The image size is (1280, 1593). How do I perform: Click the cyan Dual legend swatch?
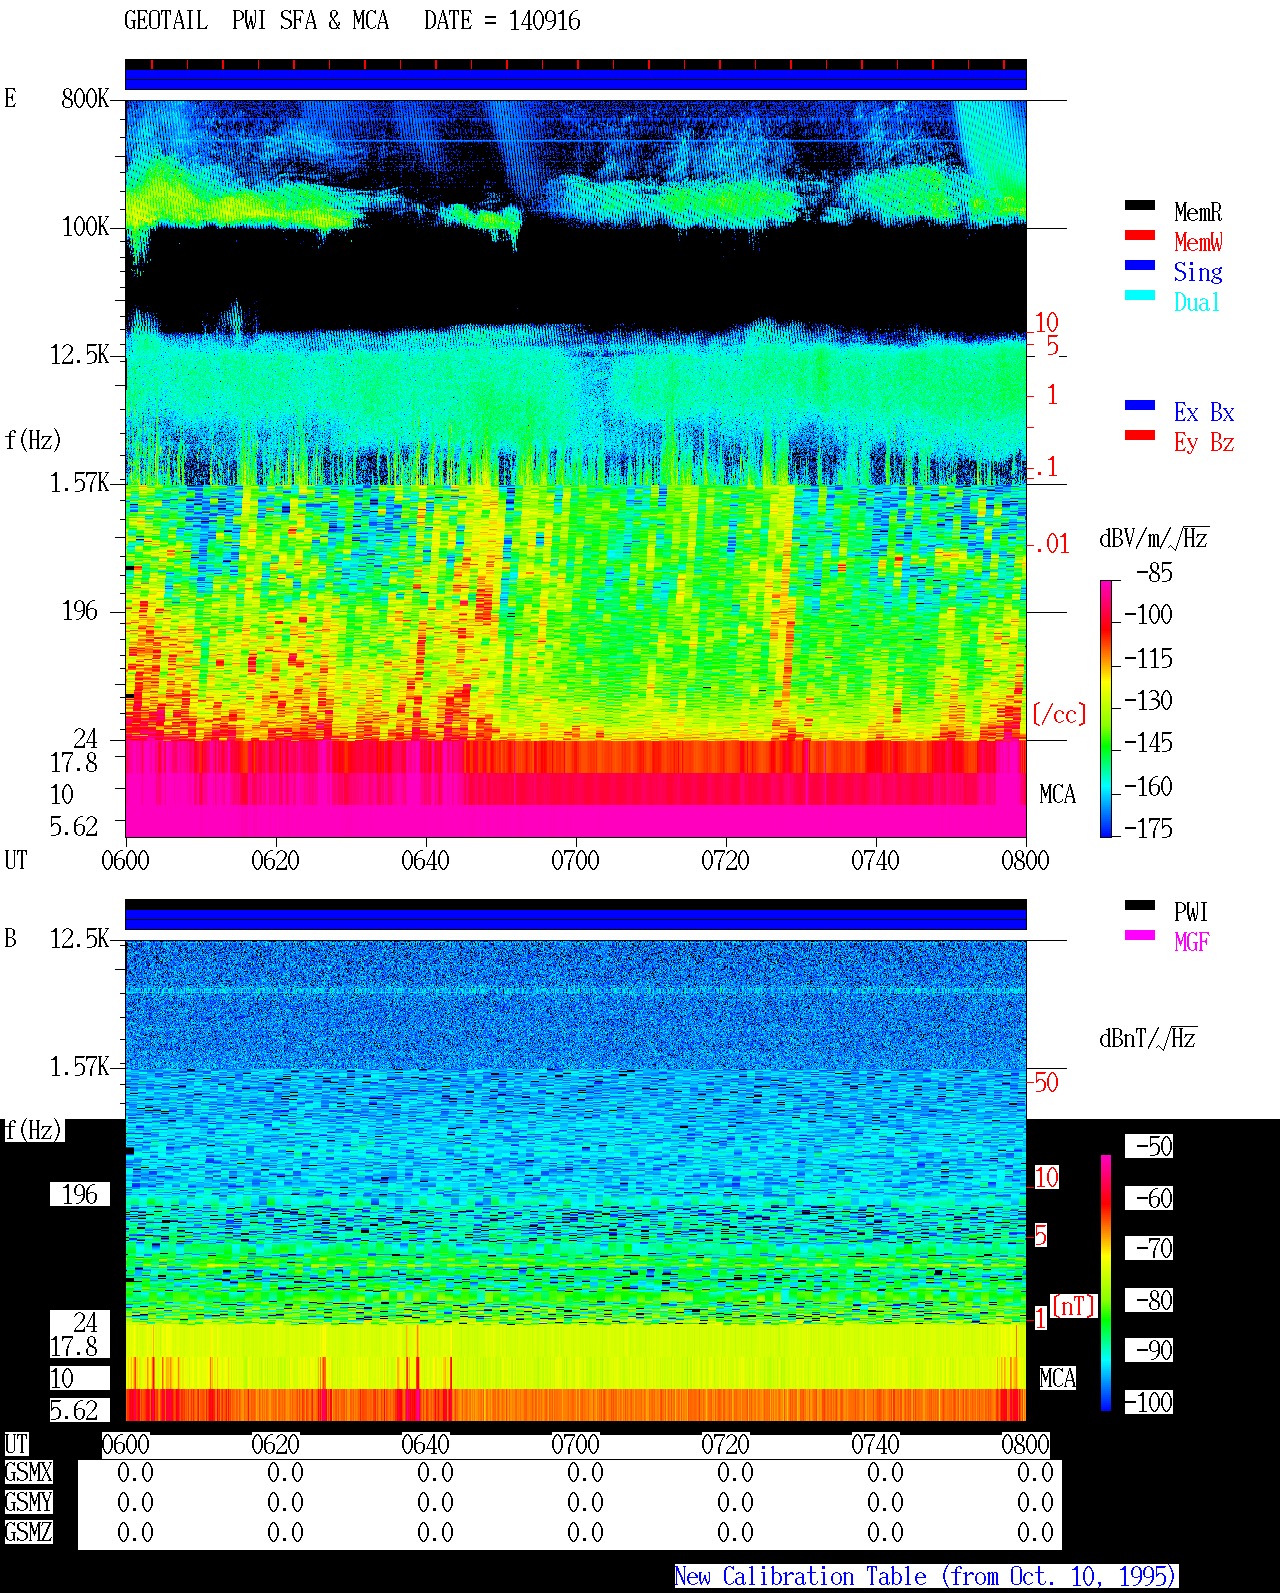1140,296
